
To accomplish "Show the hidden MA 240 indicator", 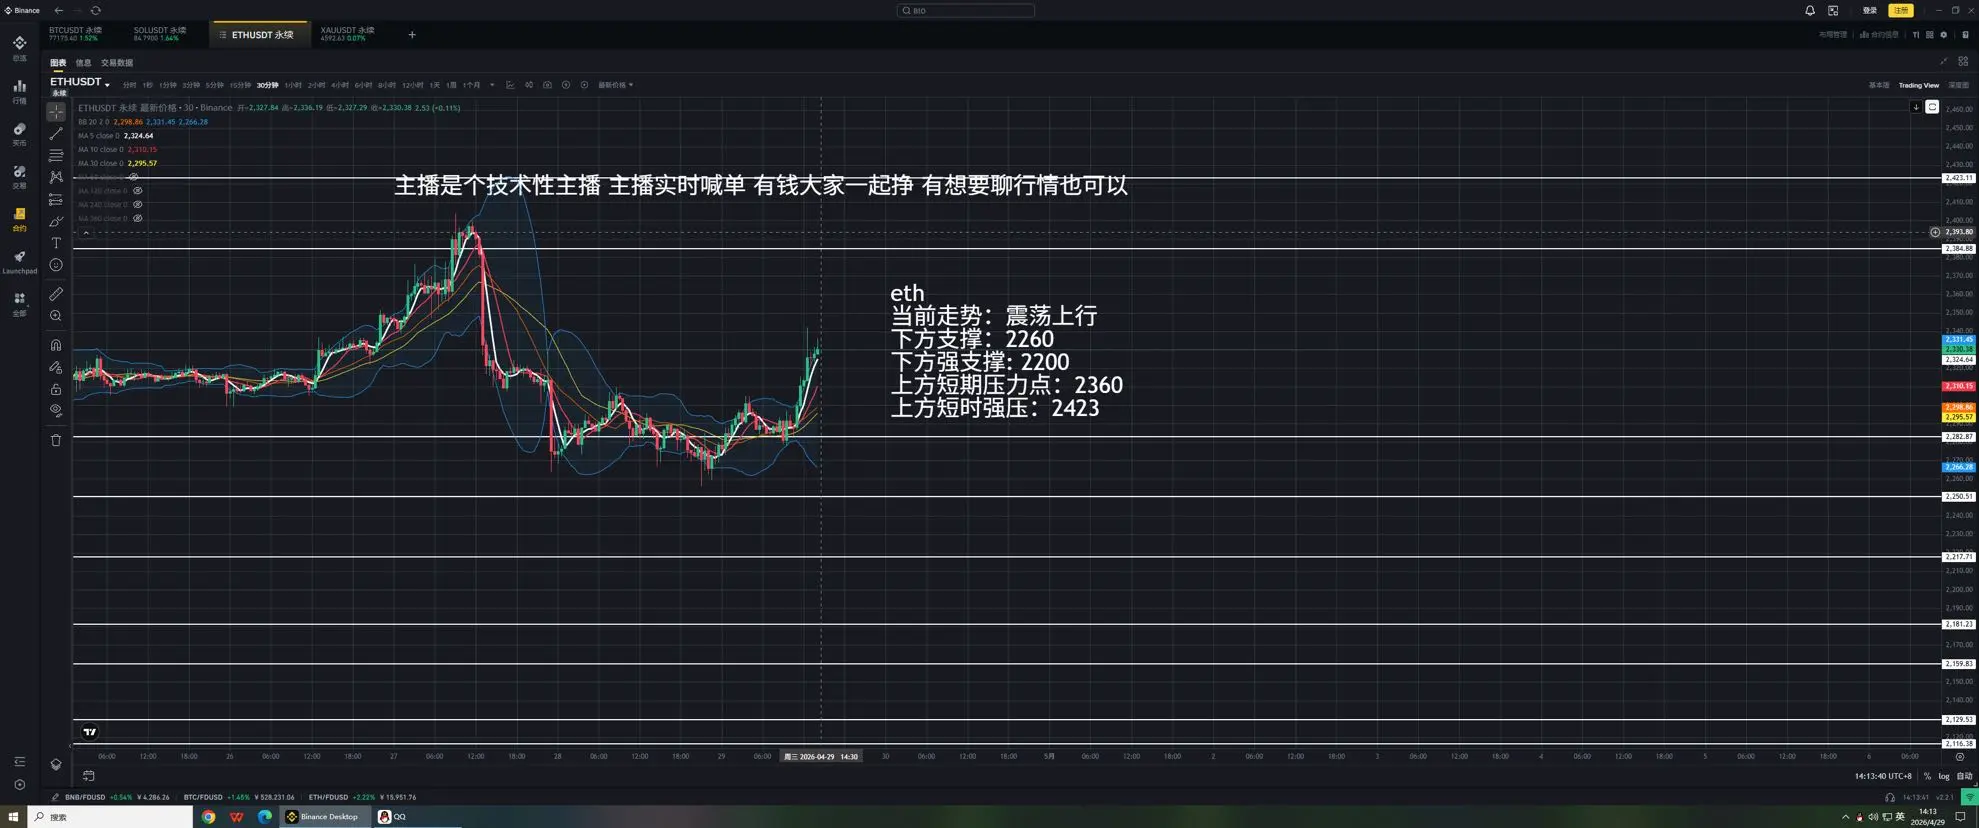I will pos(138,205).
